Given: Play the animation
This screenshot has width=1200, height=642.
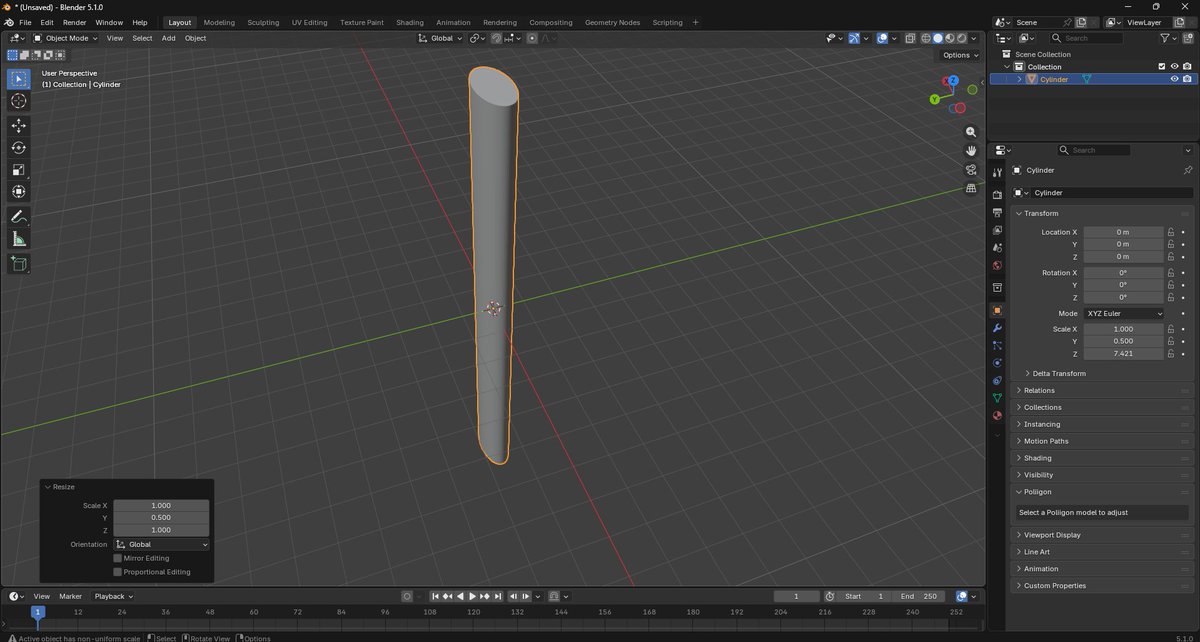Looking at the screenshot, I should tap(472, 596).
